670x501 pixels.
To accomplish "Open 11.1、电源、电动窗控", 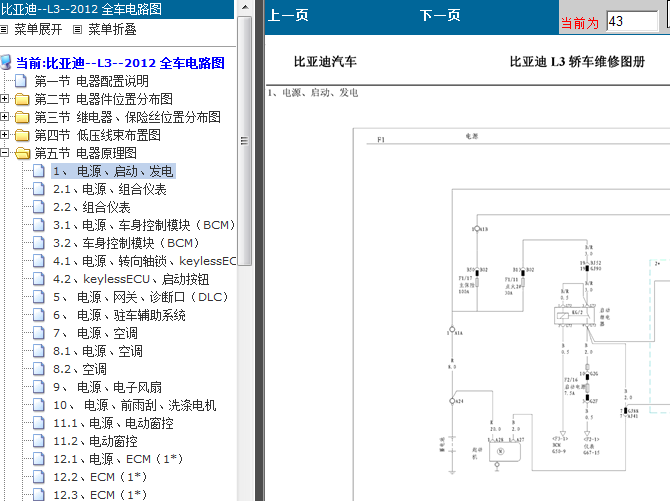I will pyautogui.click(x=113, y=423).
